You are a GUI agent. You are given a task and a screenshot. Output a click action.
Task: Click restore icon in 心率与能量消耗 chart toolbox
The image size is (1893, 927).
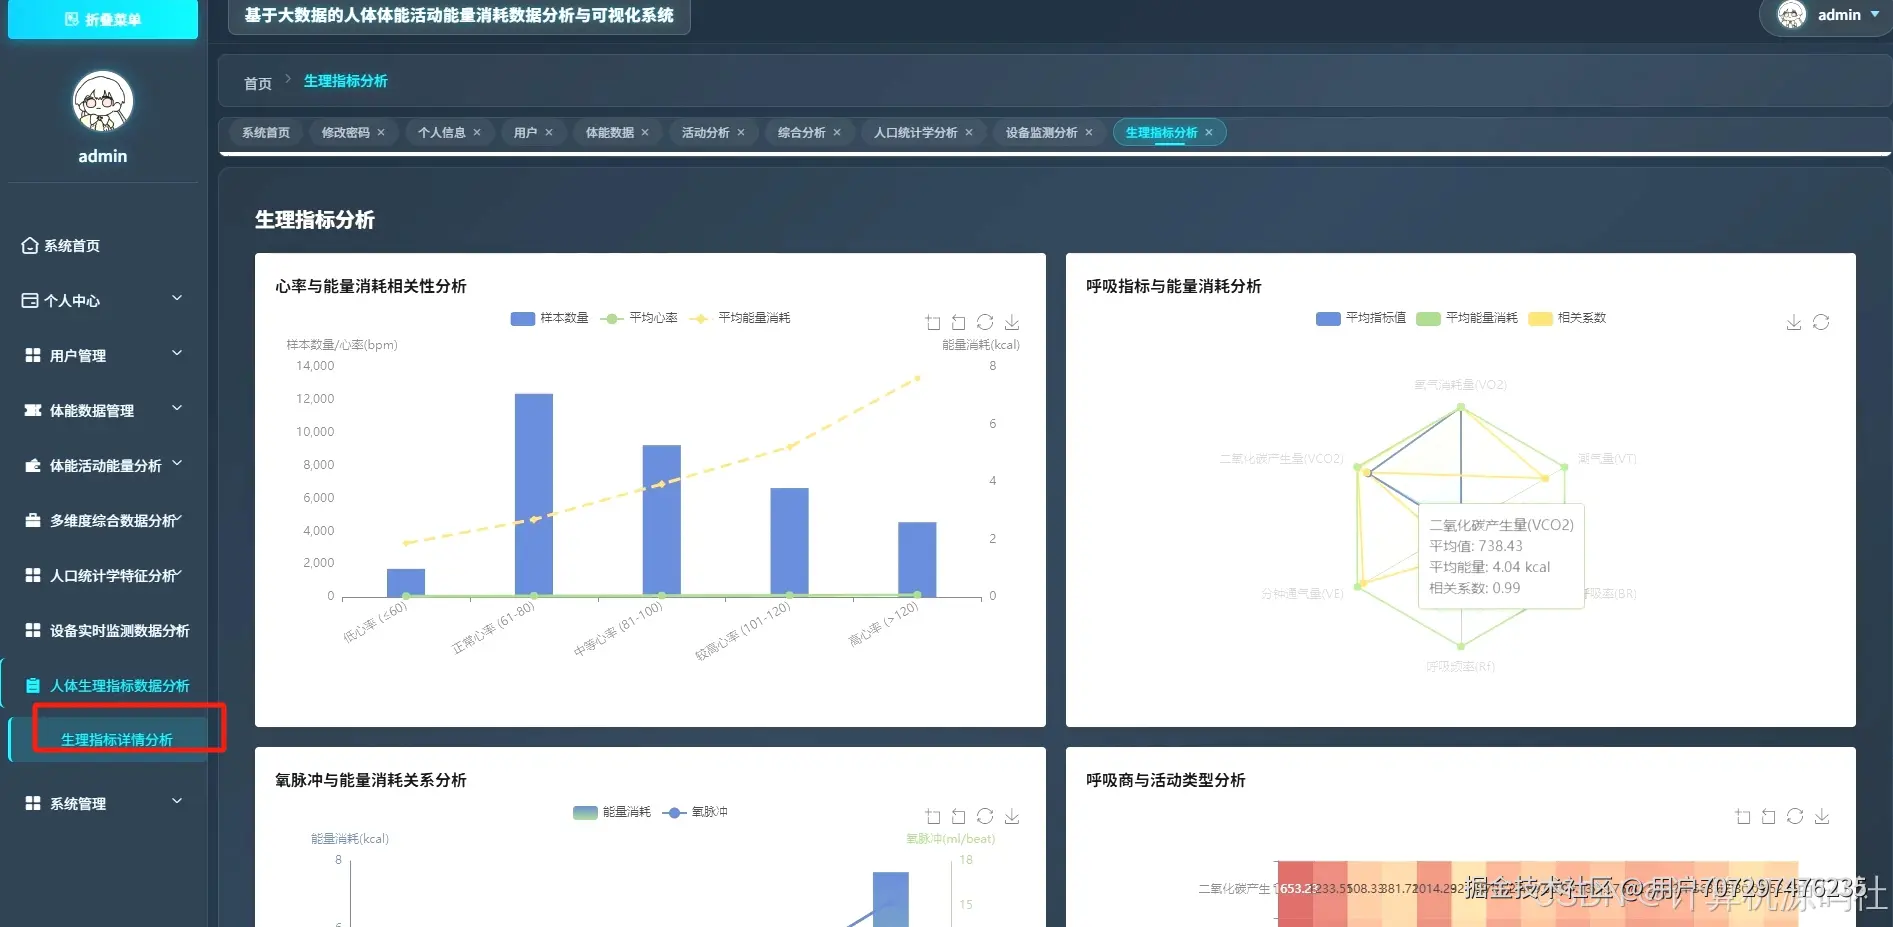(x=985, y=322)
